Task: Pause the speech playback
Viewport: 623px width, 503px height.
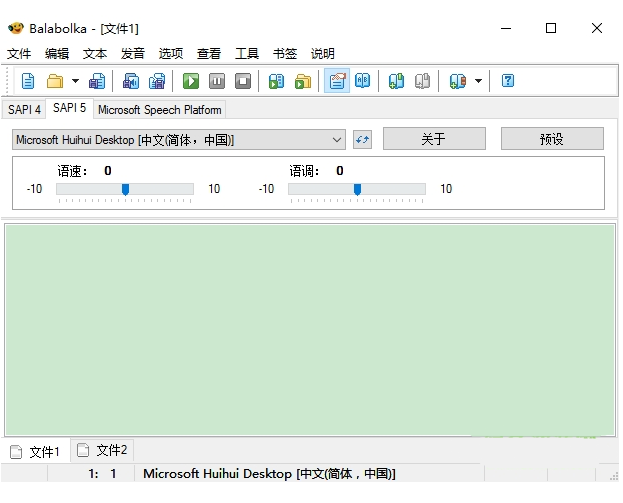Action: coord(217,81)
